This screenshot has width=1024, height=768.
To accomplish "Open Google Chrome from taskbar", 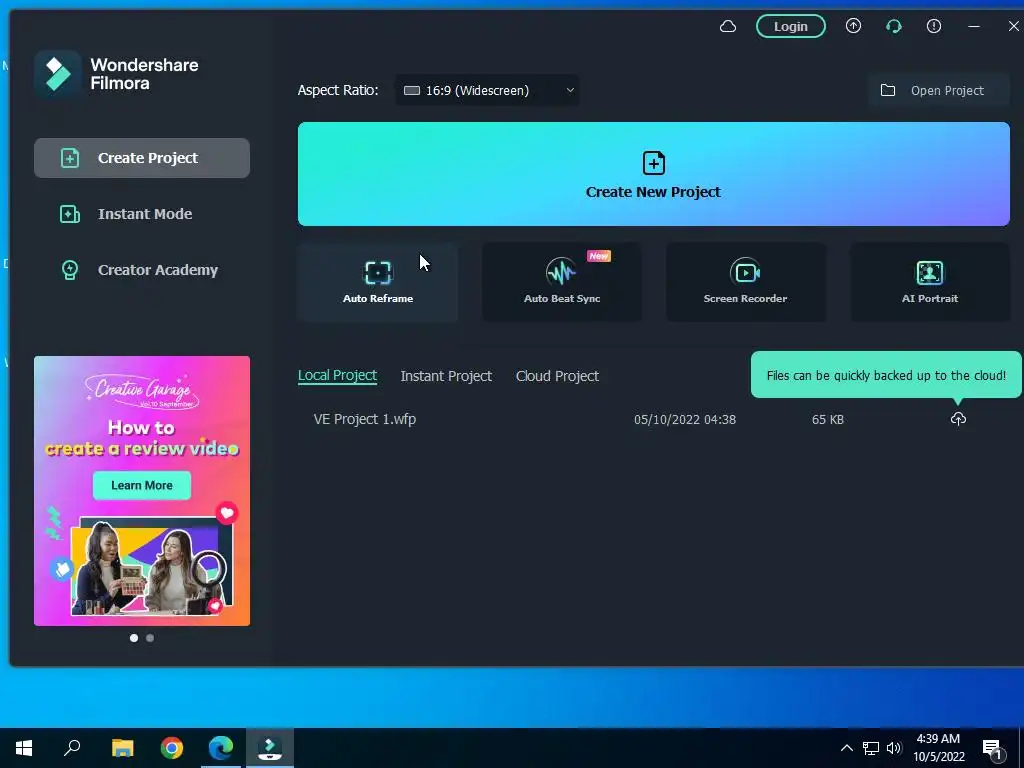I will coord(172,748).
